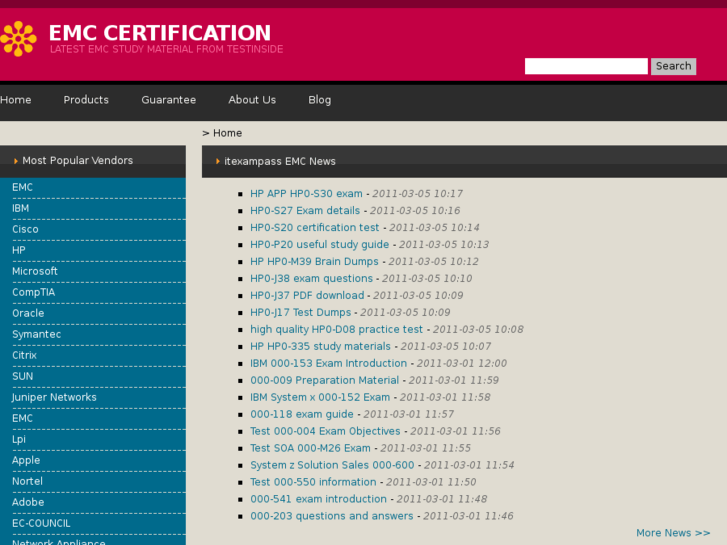727x545 pixels.
Task: Open the Home menu item
Action: (x=16, y=100)
